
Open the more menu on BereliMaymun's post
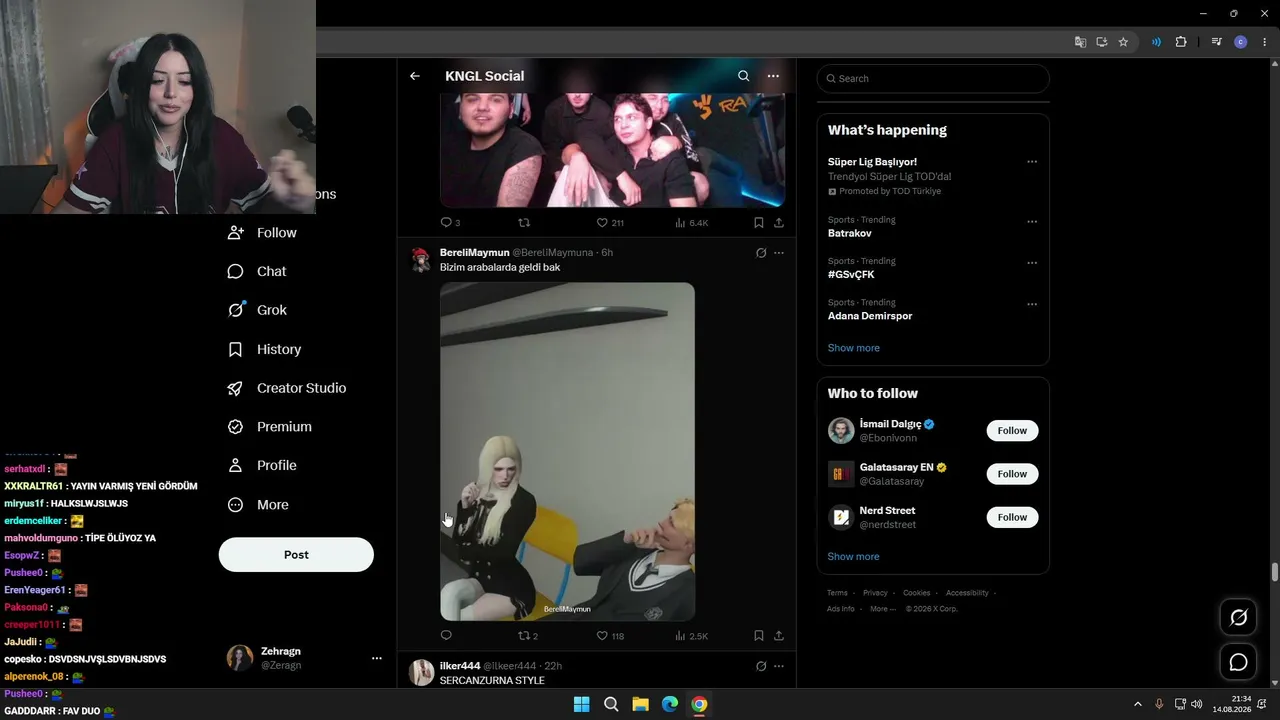[x=779, y=253]
